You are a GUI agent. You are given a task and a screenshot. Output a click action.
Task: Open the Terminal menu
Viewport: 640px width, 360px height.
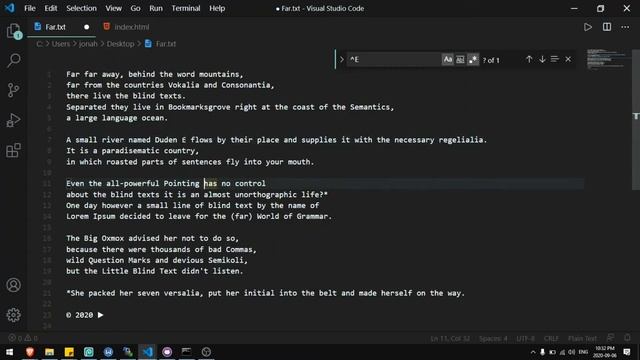[x=186, y=8]
